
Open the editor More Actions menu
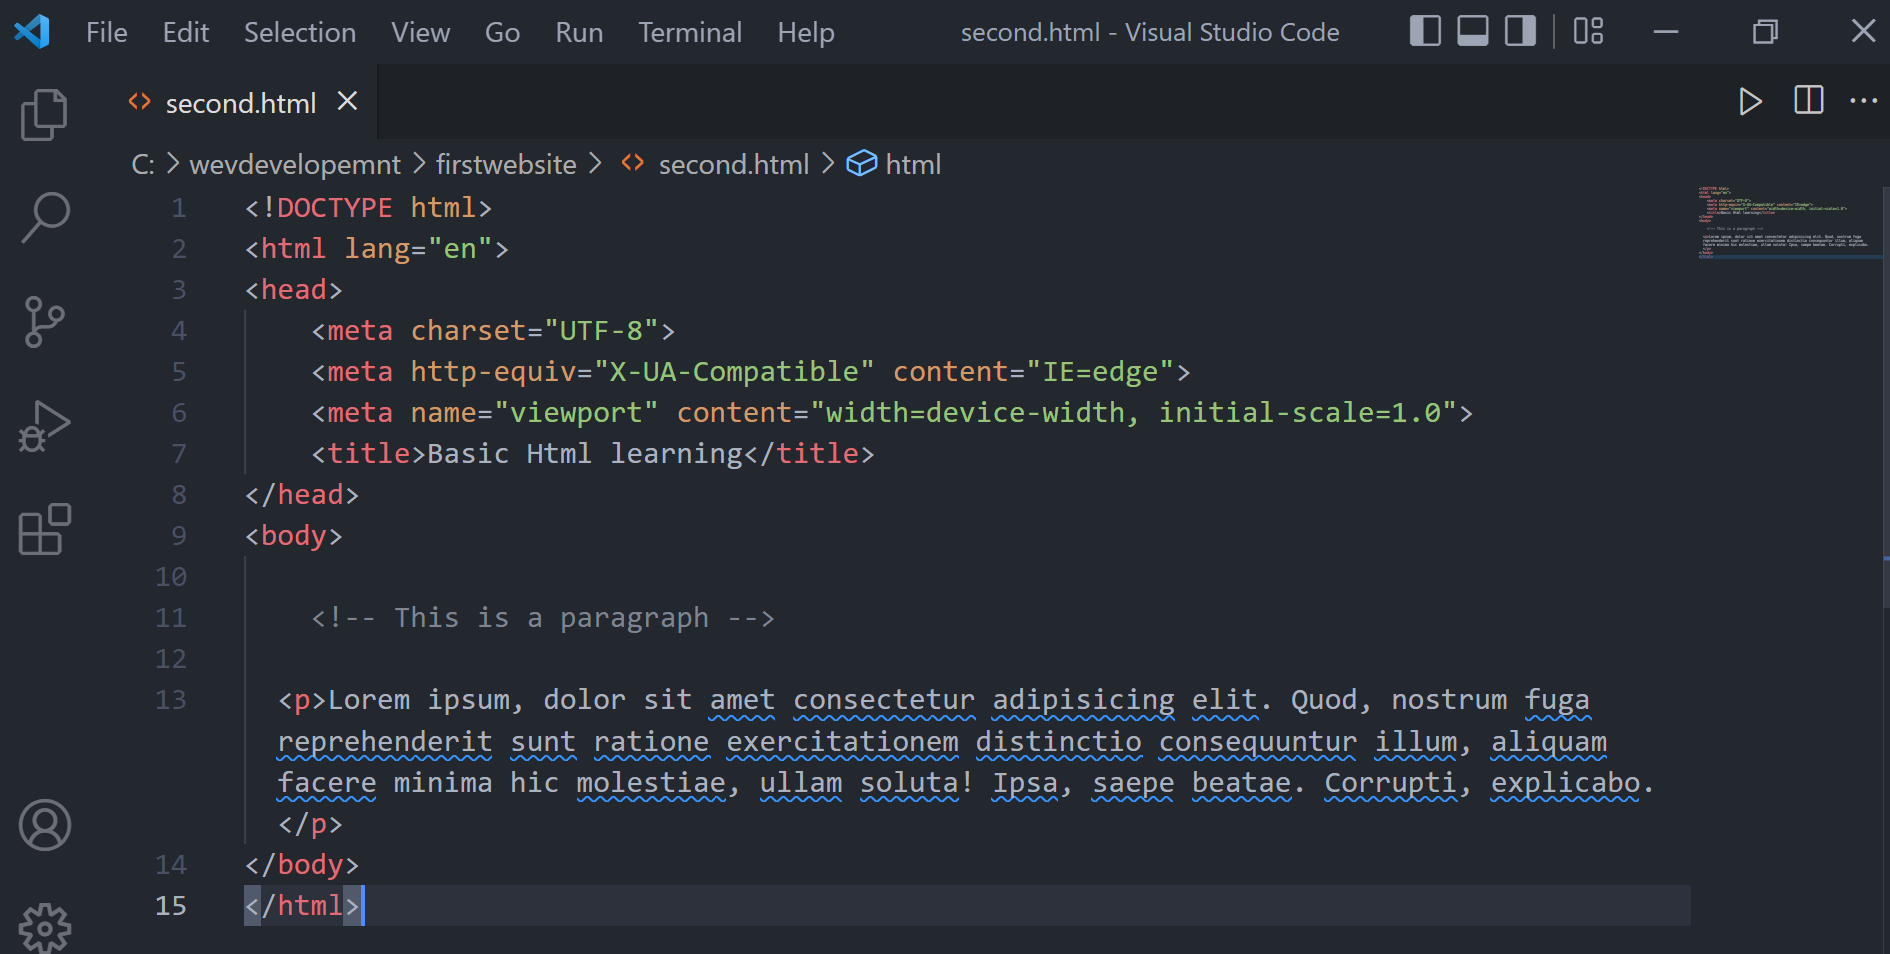[1864, 100]
